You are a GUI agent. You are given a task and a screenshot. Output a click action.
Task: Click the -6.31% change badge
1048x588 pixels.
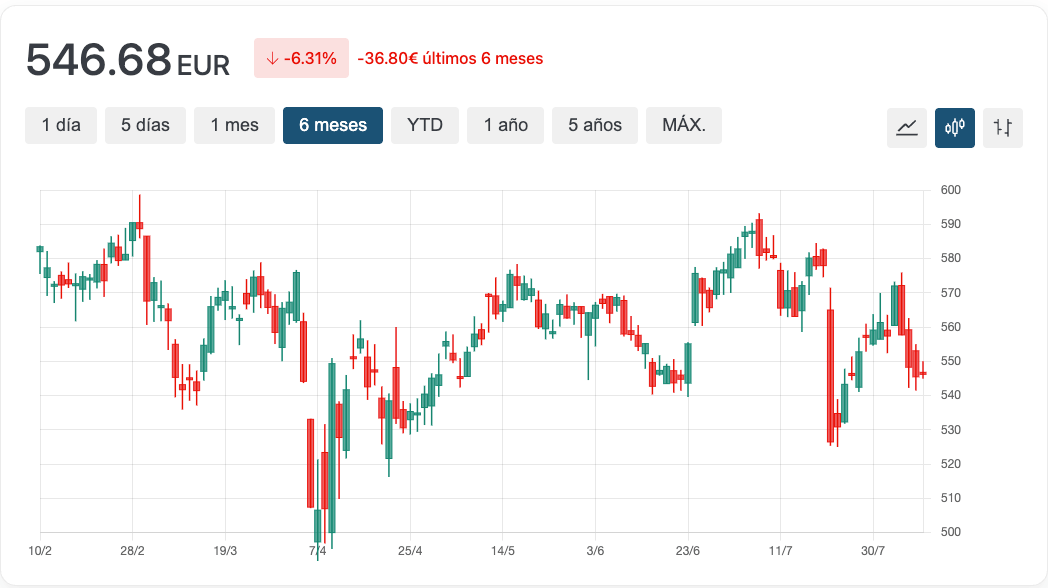click(301, 58)
